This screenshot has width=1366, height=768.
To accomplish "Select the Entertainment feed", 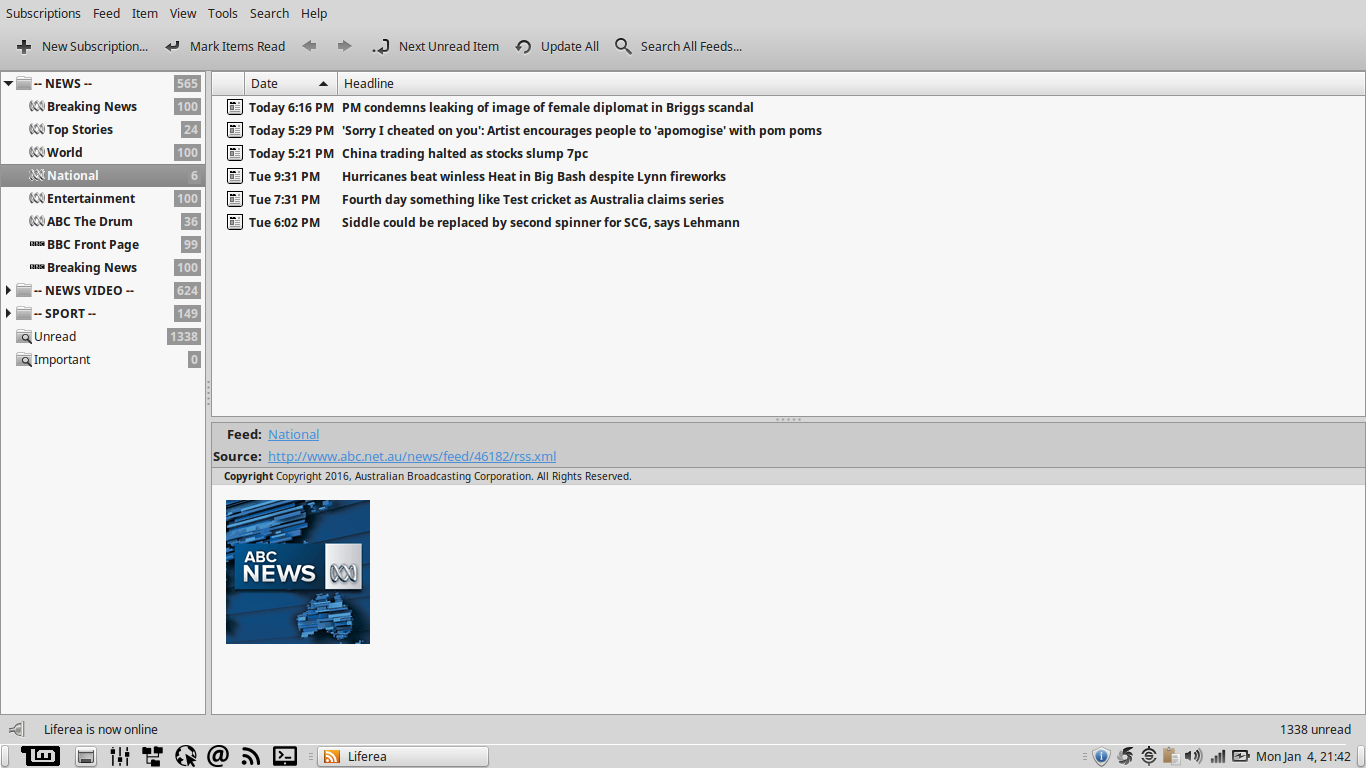I will click(x=102, y=198).
